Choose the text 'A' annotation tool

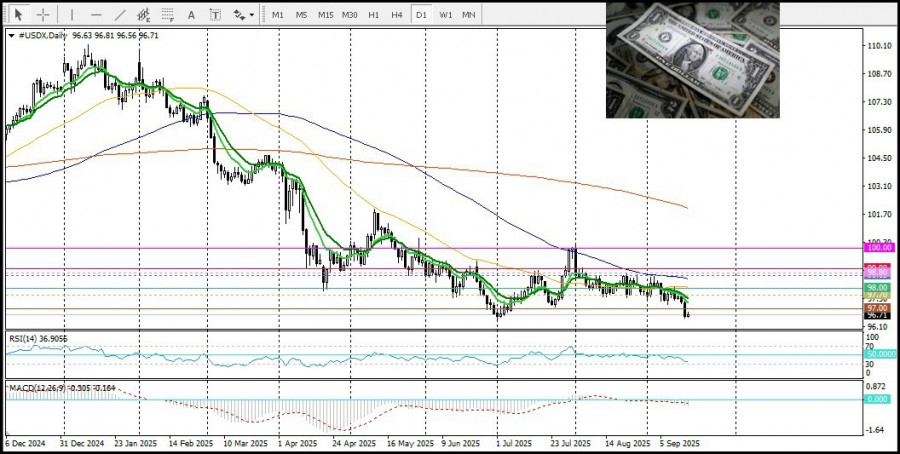pyautogui.click(x=192, y=15)
